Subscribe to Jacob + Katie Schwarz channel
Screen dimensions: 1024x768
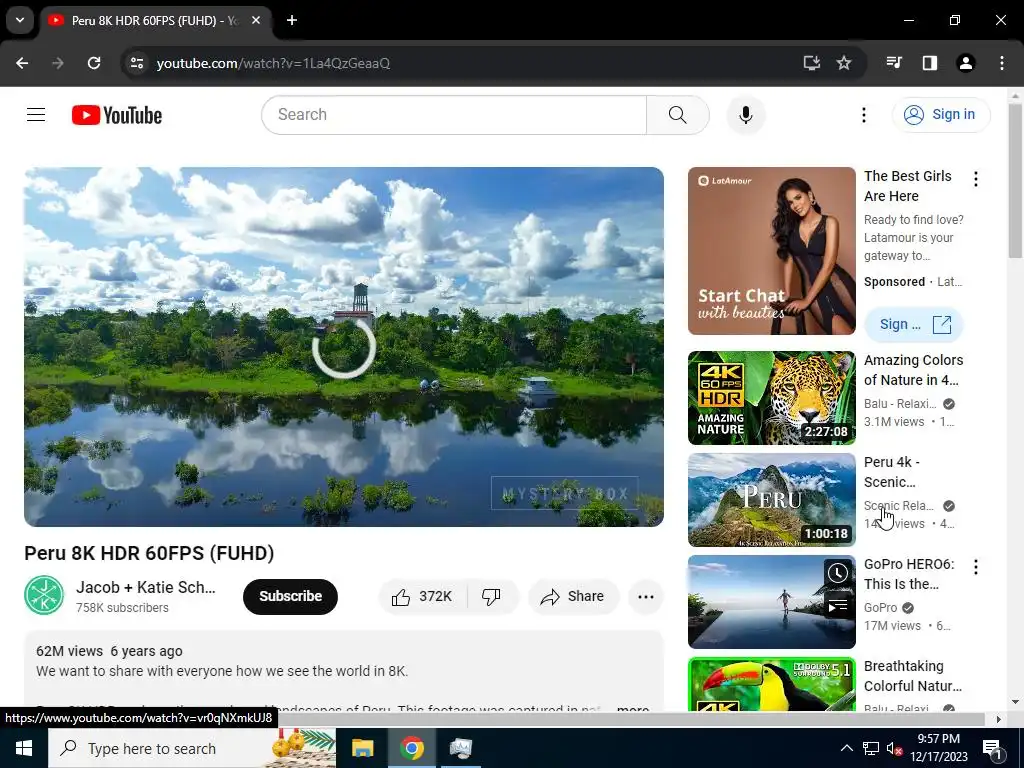(x=290, y=596)
